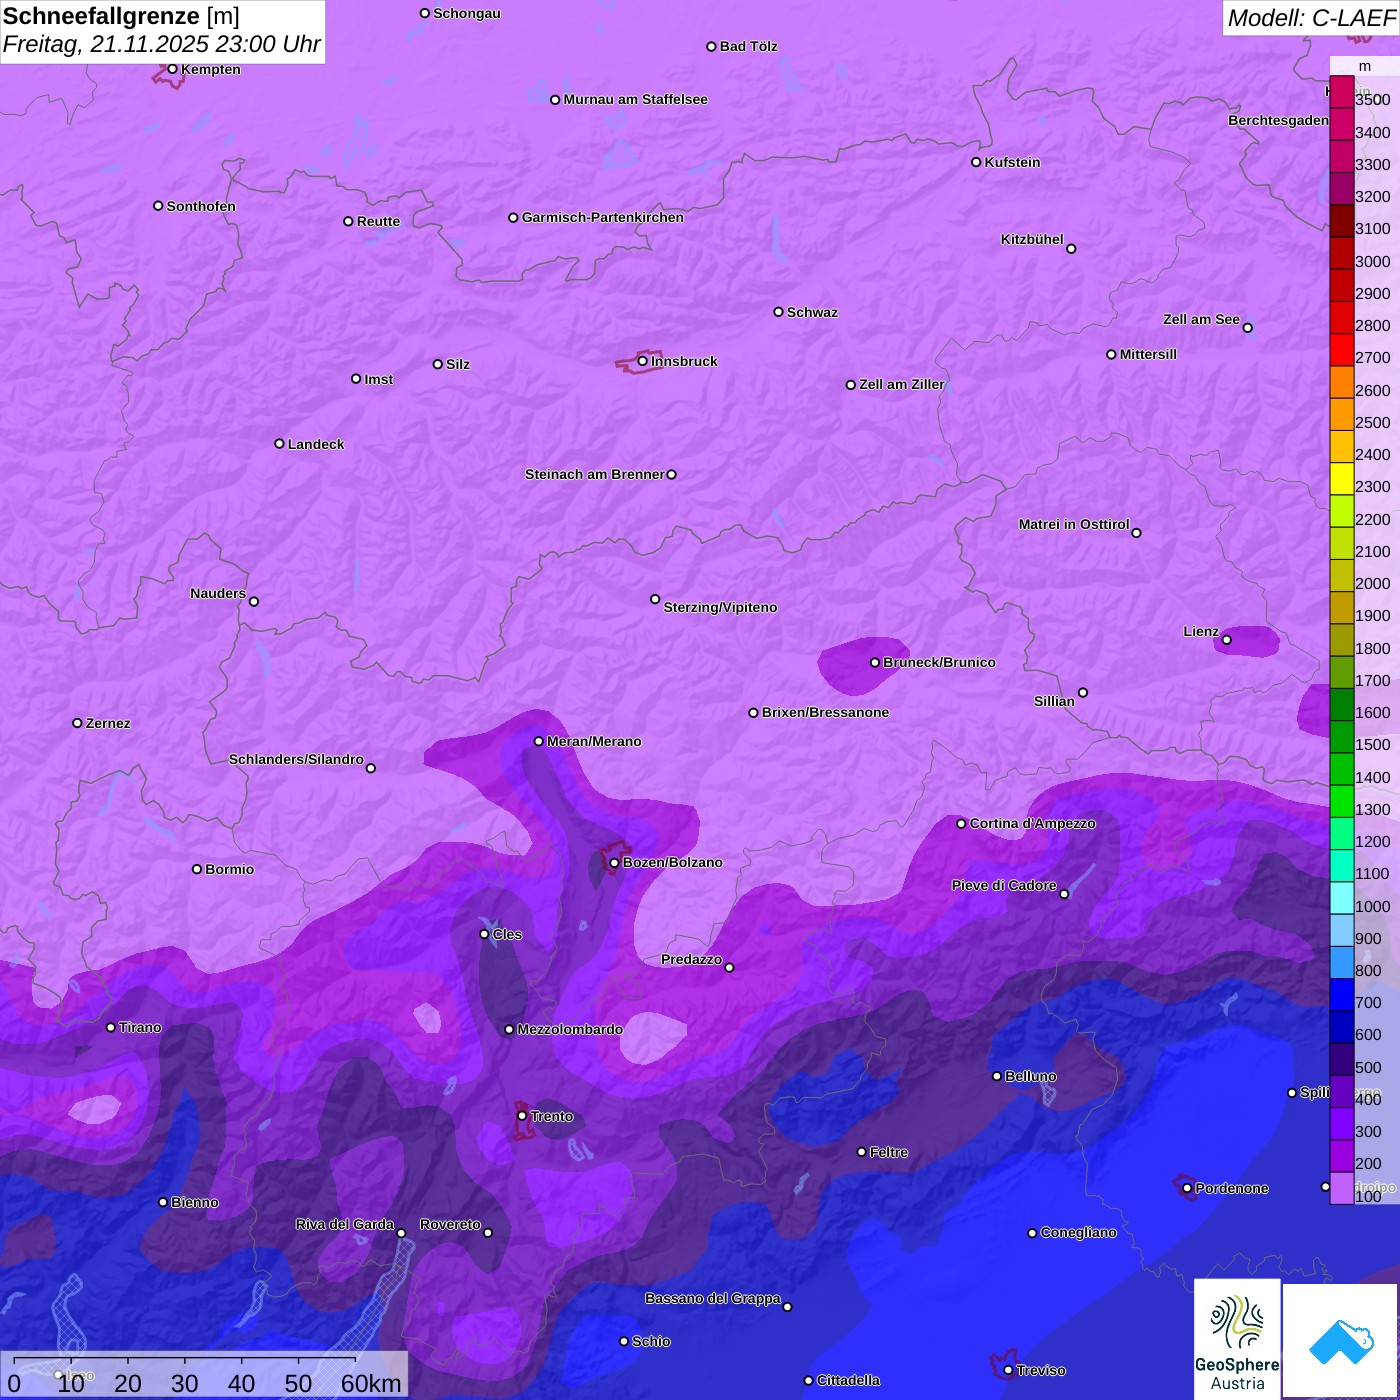Click the Trento city marker dot
Screen dimensions: 1400x1400
pos(522,1116)
